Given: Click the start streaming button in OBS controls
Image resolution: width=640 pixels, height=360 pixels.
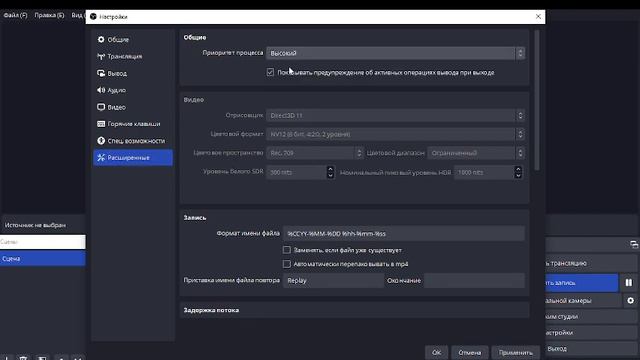Looking at the screenshot, I should pos(591,263).
